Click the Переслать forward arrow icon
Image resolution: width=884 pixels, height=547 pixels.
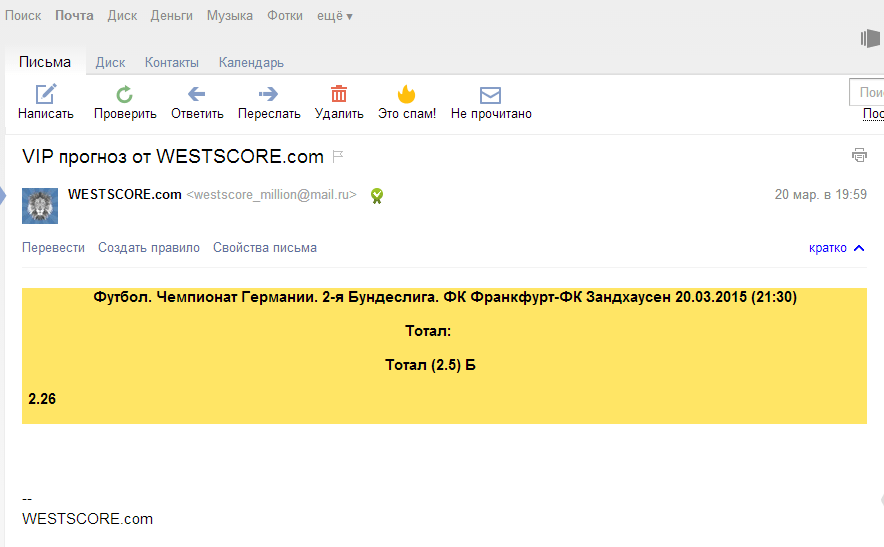[x=268, y=95]
